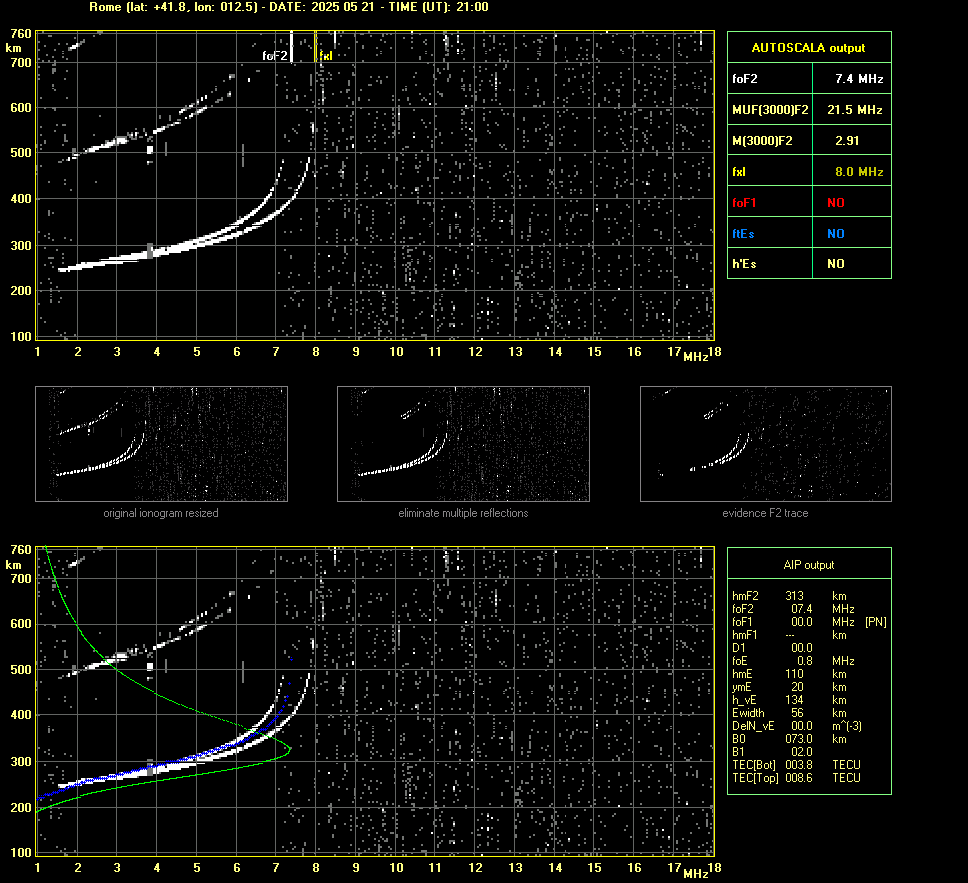Image resolution: width=968 pixels, height=883 pixels.
Task: Select the 'evidence F2 trace' thumbnail
Action: [766, 444]
